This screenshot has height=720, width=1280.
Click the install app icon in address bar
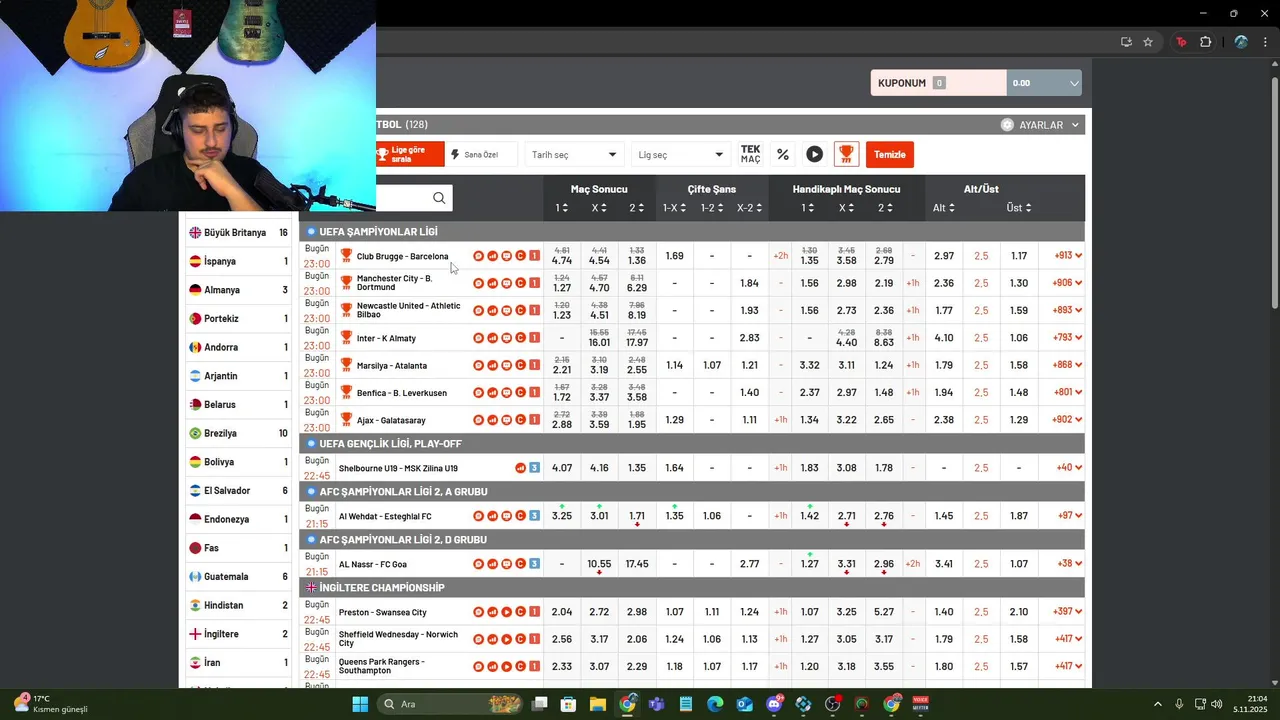click(x=1126, y=42)
